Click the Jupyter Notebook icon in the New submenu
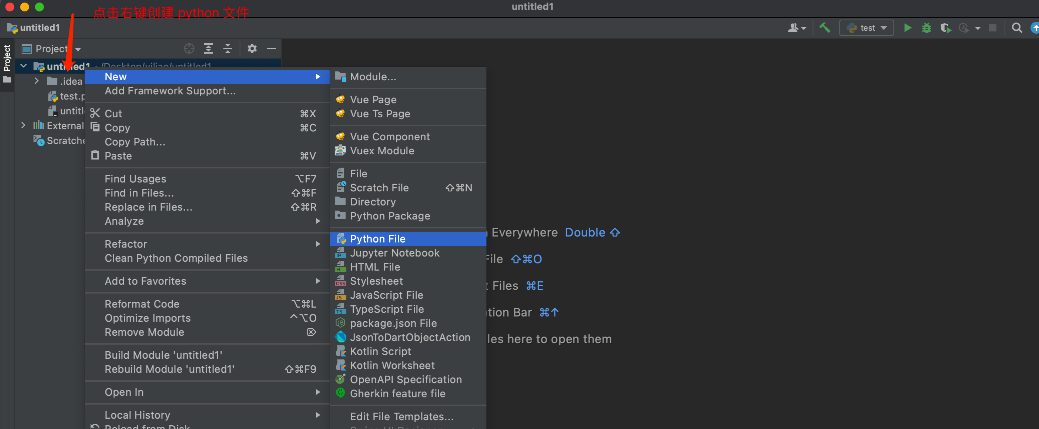This screenshot has width=1039, height=429. click(x=341, y=253)
